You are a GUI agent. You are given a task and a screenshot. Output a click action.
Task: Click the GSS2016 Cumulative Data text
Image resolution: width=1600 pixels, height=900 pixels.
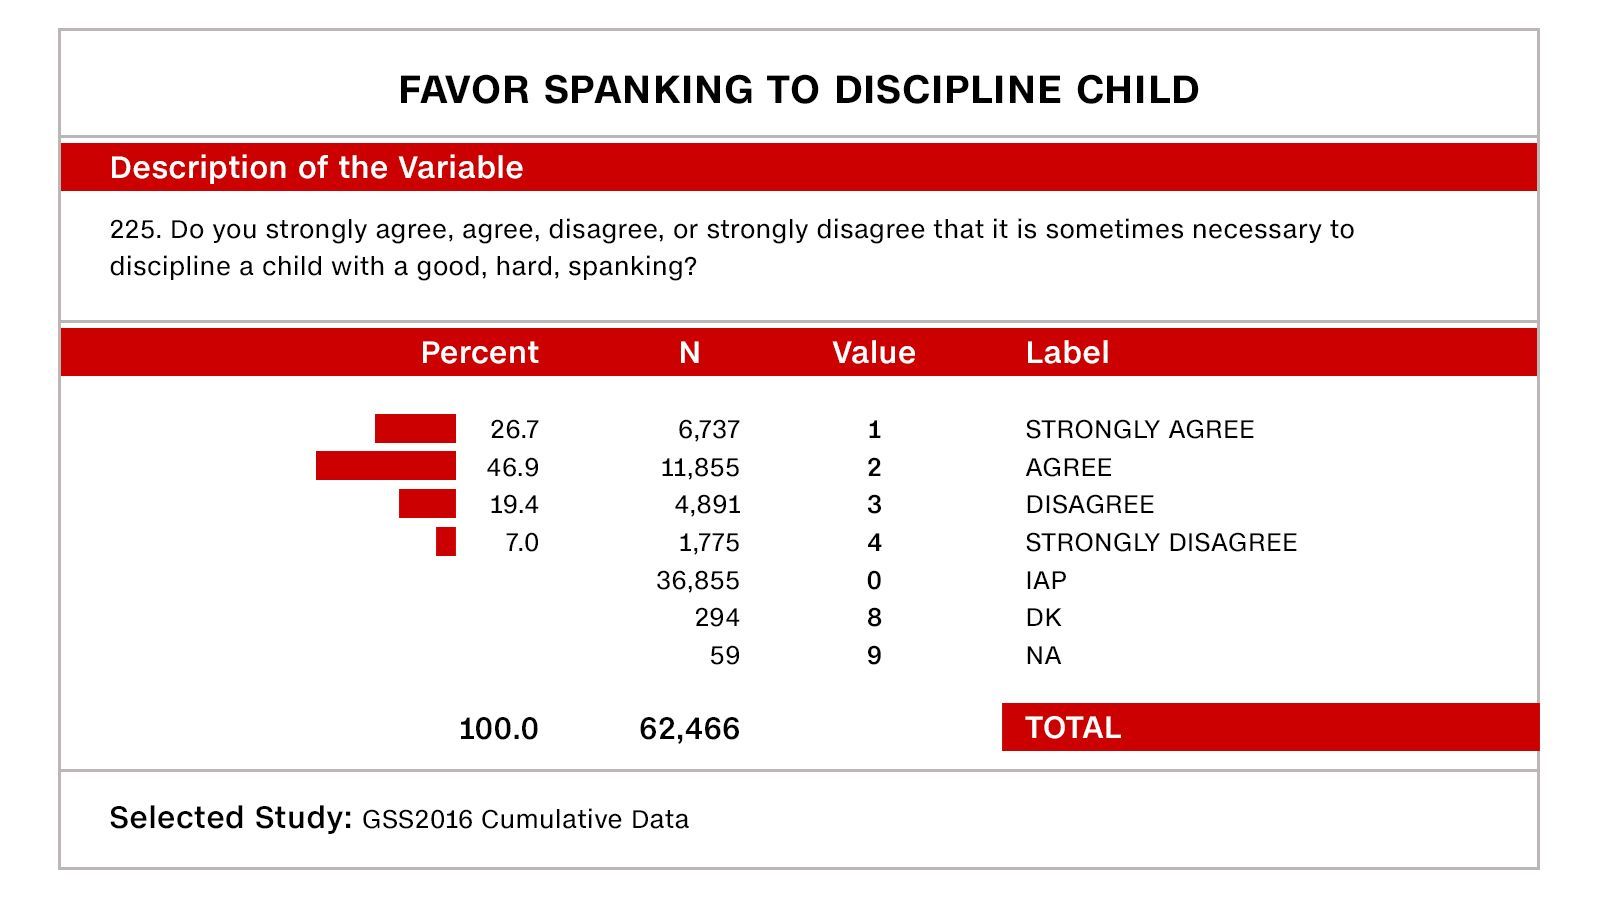pyautogui.click(x=525, y=819)
